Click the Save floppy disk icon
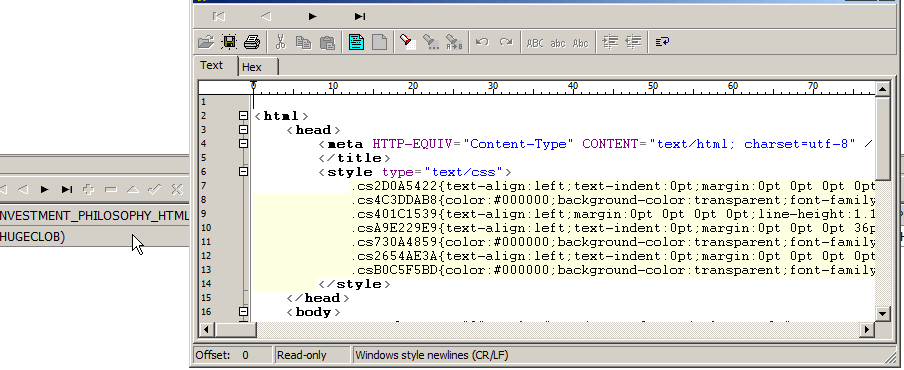904x370 pixels. click(x=229, y=42)
